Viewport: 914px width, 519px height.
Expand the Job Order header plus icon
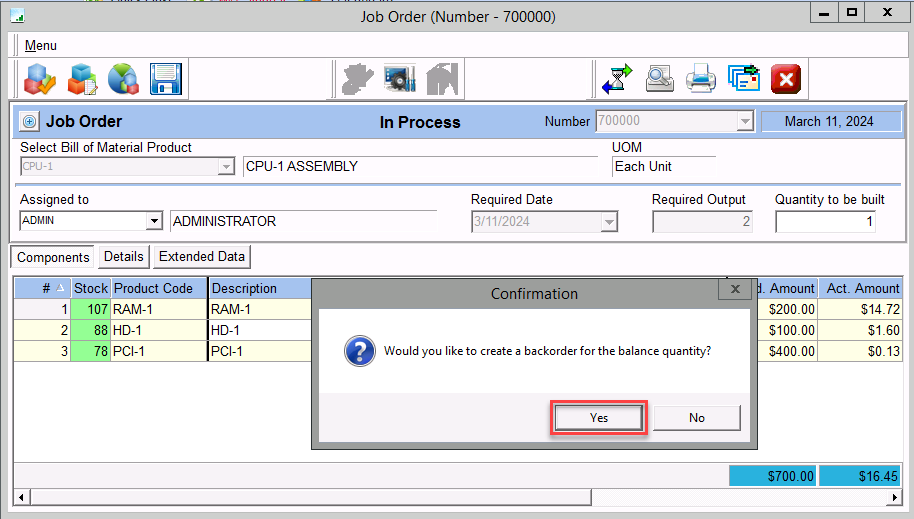pos(29,122)
